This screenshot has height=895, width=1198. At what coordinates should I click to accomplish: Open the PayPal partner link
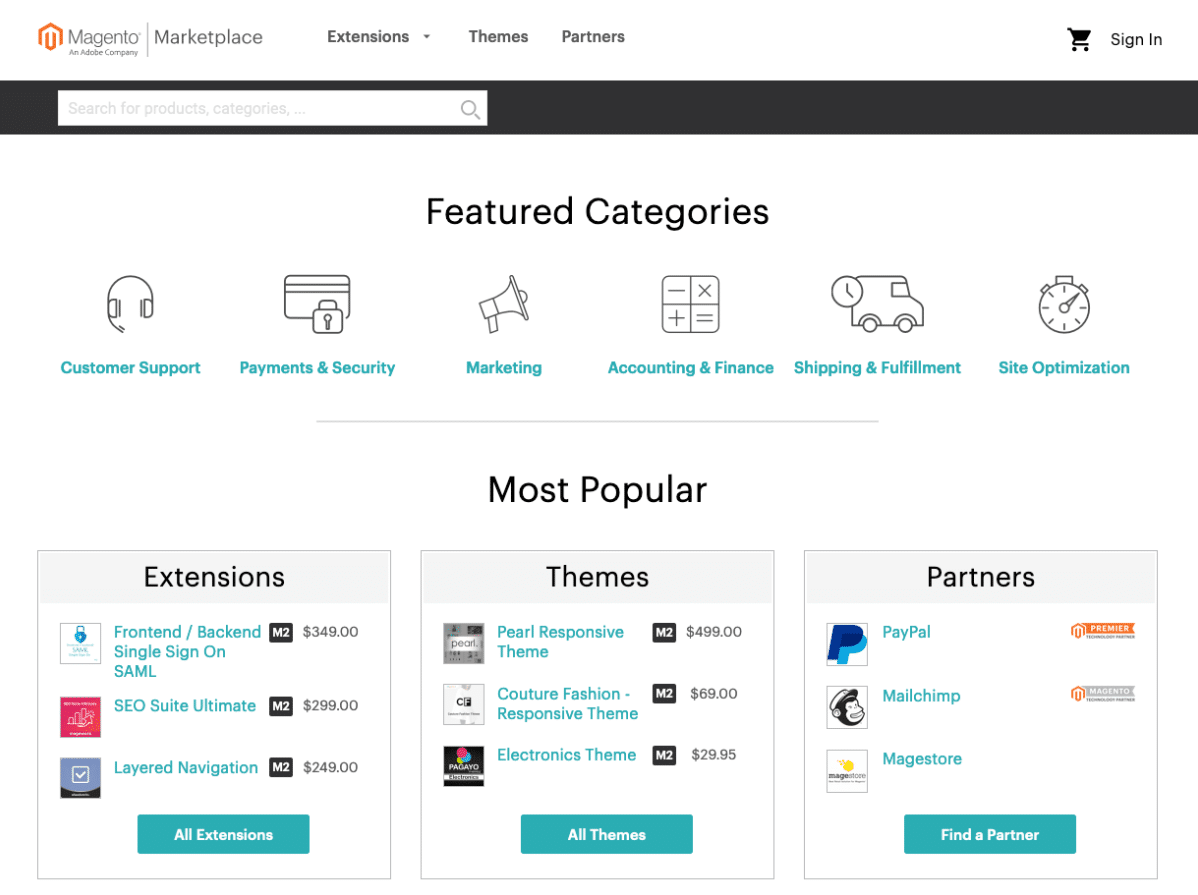(906, 632)
